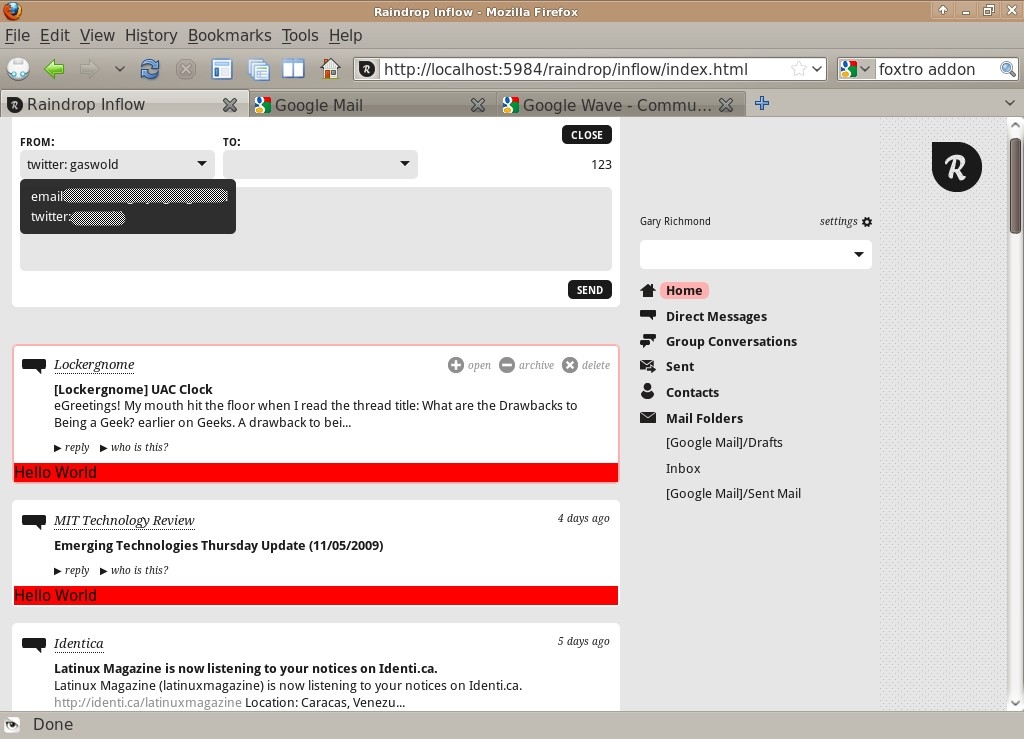Click the Group Conversations bubbles icon

point(648,341)
